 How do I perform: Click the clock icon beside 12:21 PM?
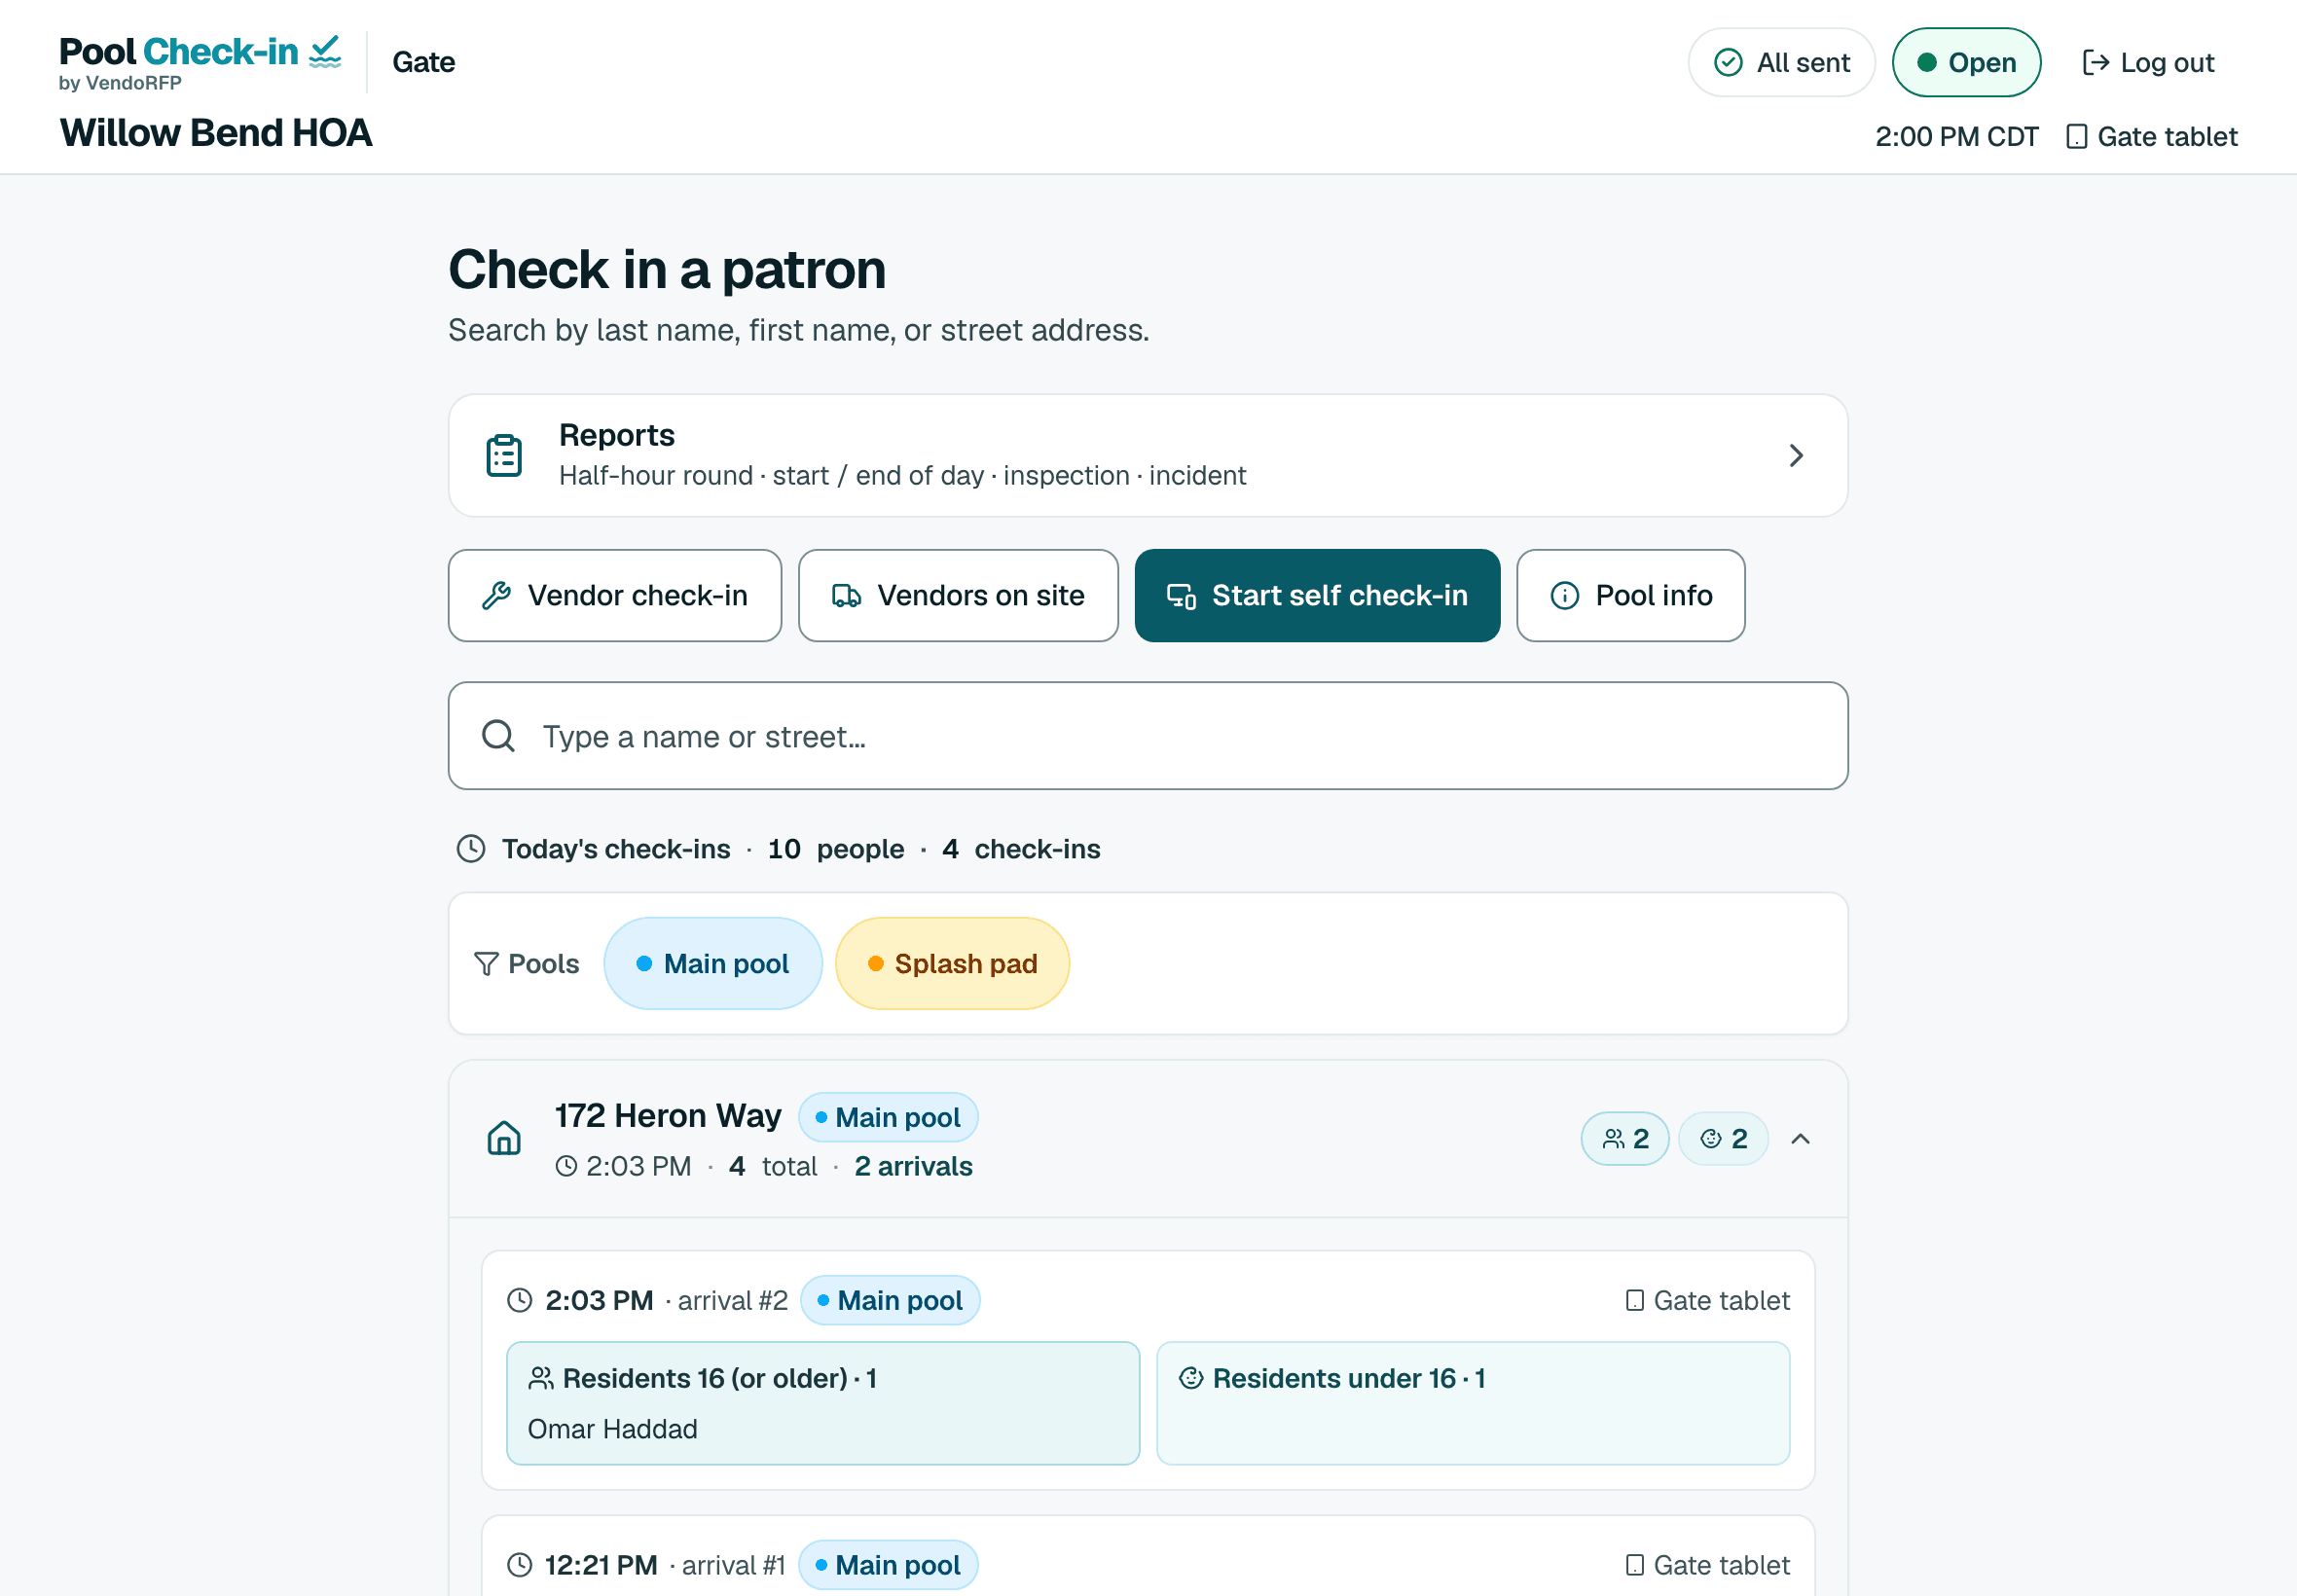tap(520, 1566)
